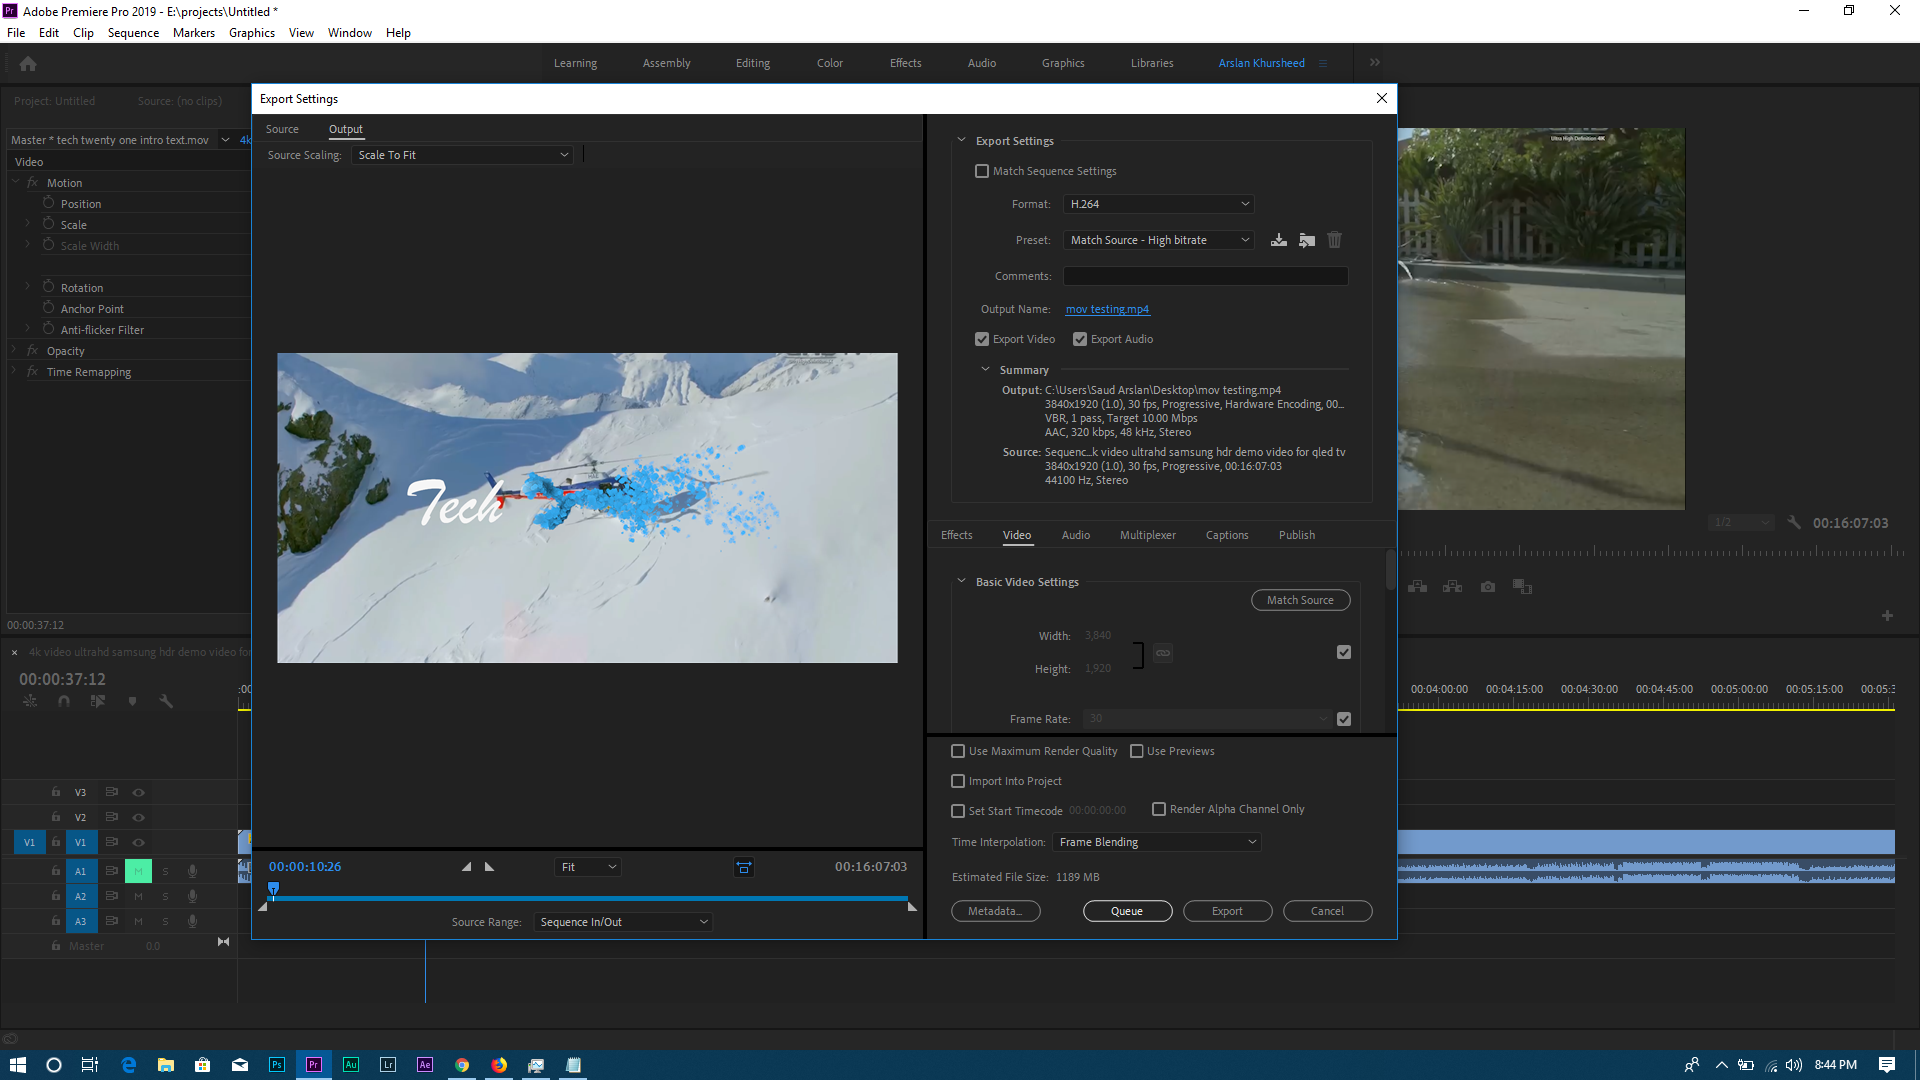Click the save preset icon next to Preset
The height and width of the screenshot is (1080, 1920).
pyautogui.click(x=1278, y=240)
